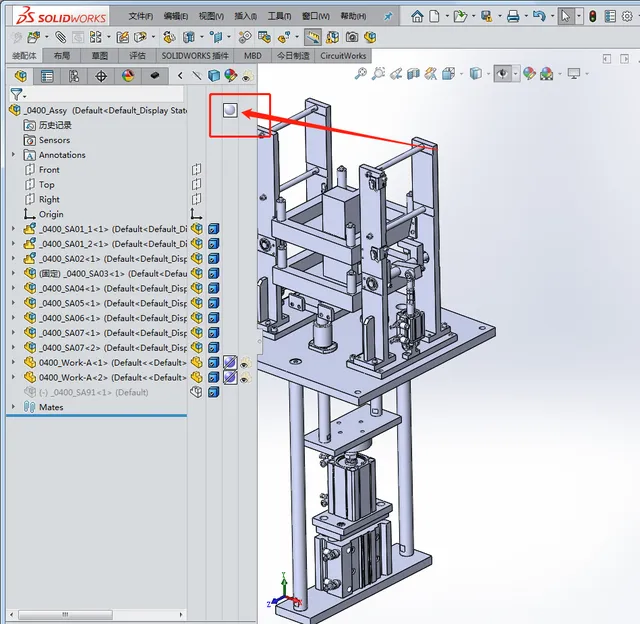
Task: Activate the Select cursor tool
Action: (566, 16)
